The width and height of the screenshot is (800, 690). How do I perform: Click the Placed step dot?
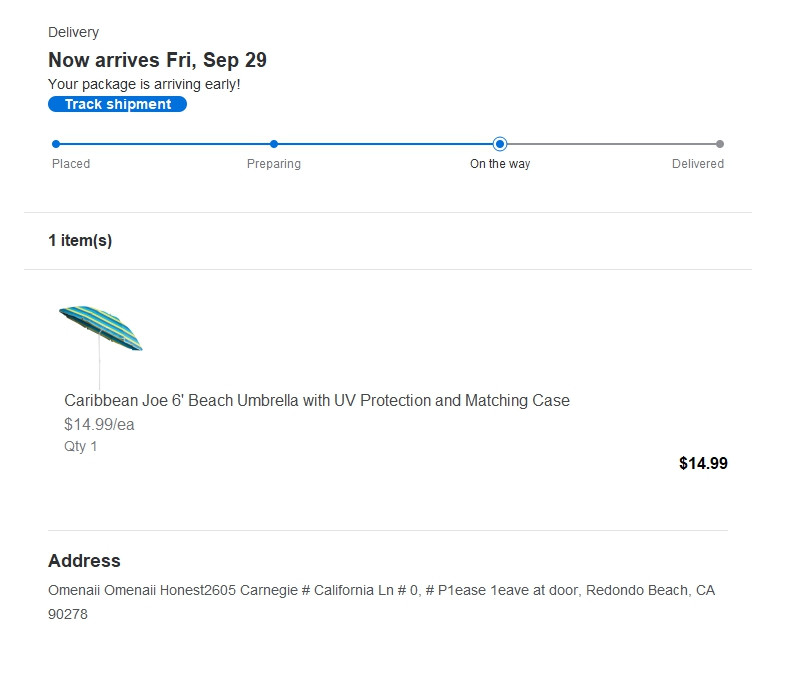point(56,144)
